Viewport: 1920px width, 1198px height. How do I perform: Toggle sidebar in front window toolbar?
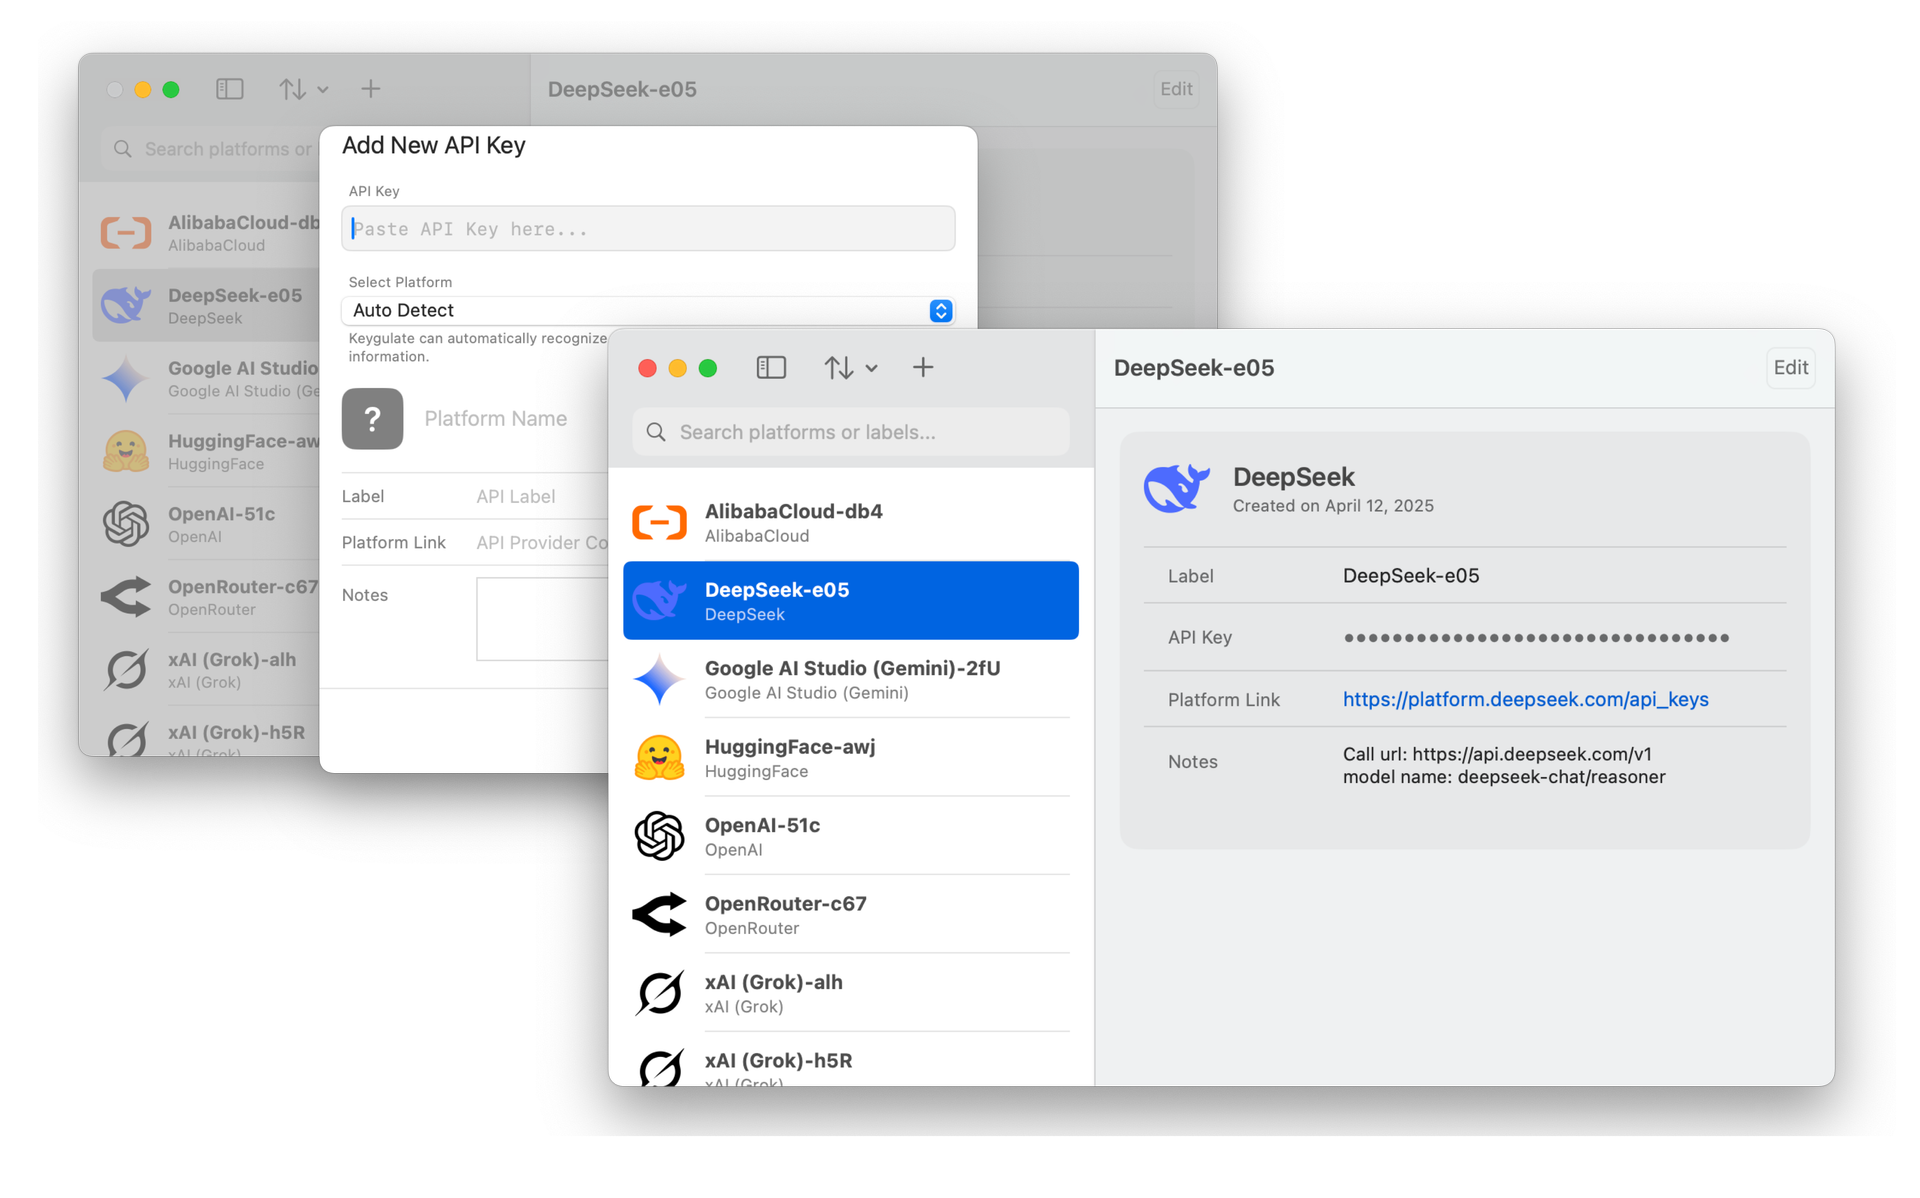point(771,368)
